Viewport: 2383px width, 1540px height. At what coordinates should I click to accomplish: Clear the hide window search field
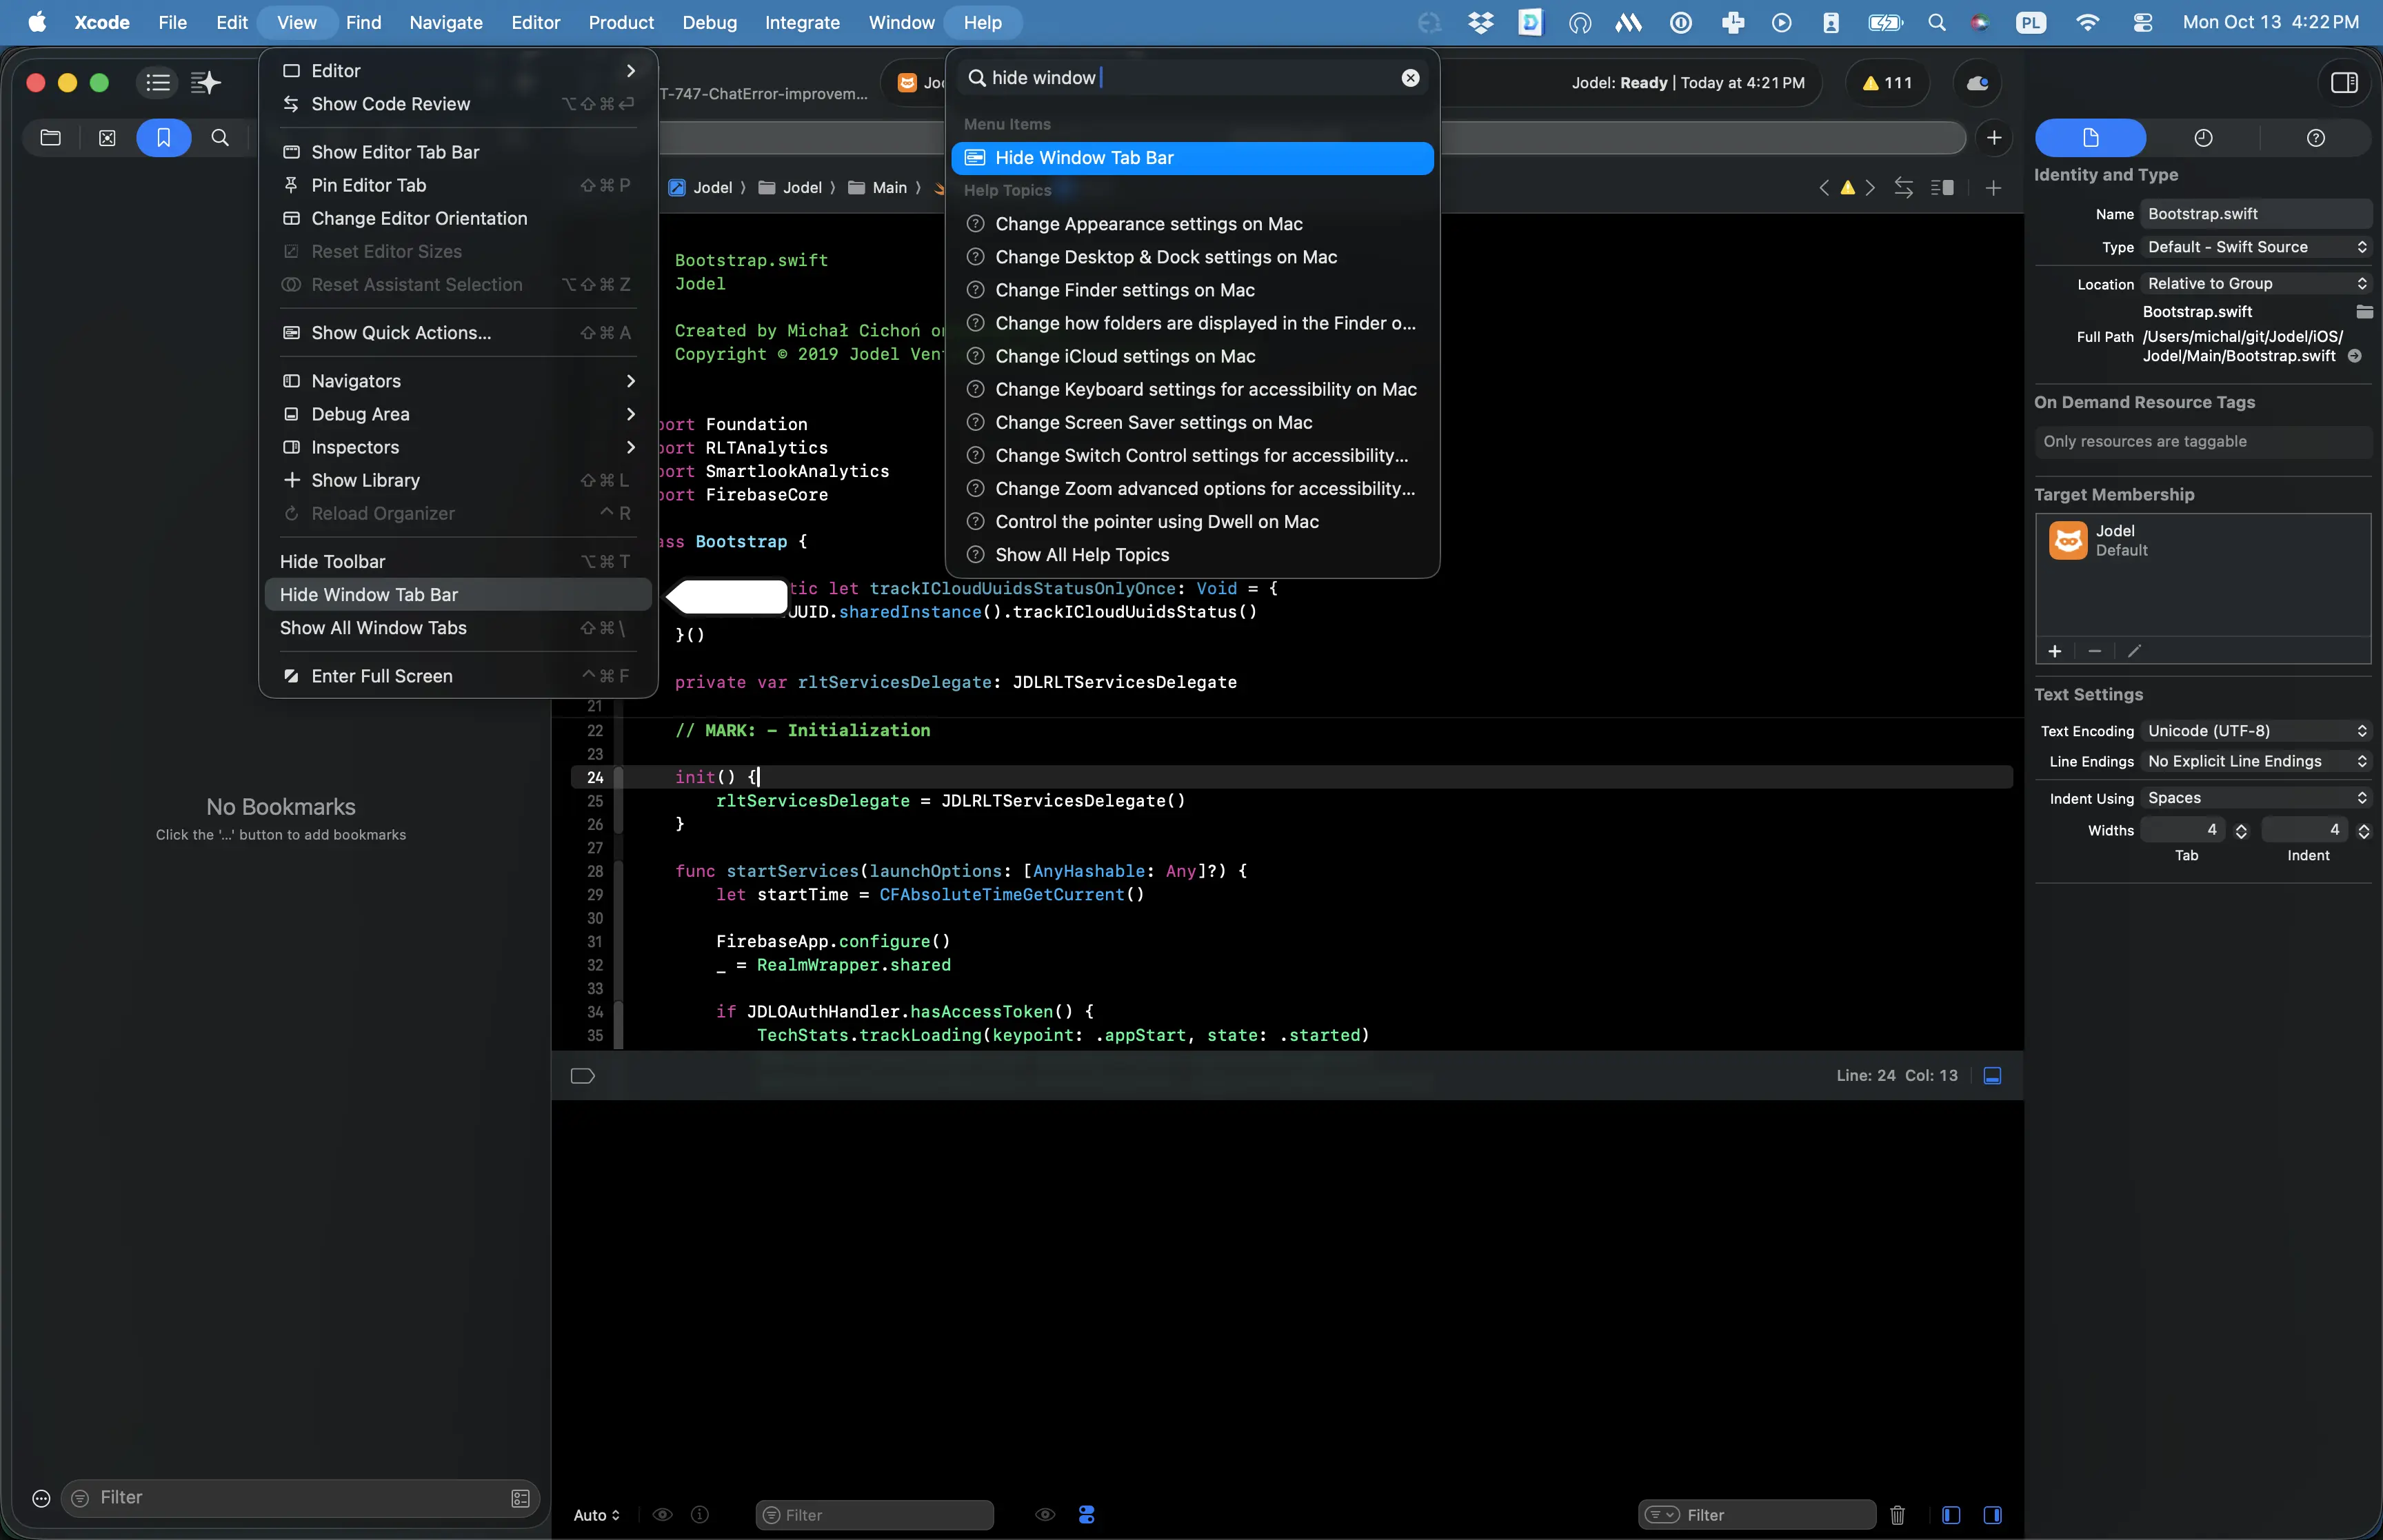(1409, 77)
